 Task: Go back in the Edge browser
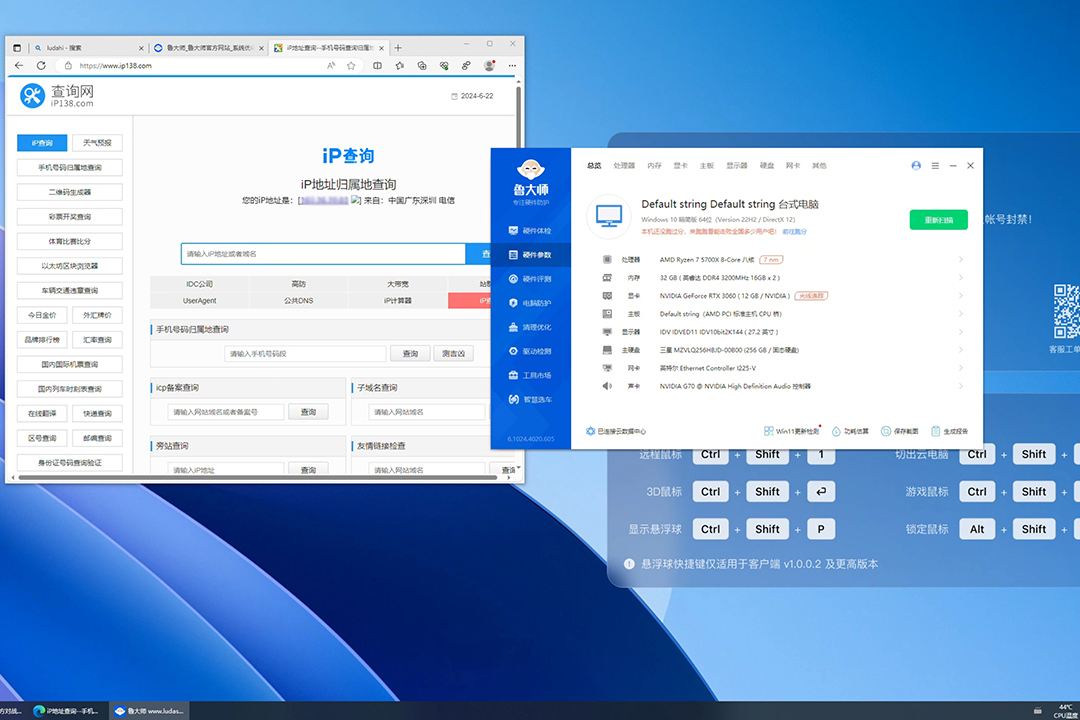pos(19,65)
